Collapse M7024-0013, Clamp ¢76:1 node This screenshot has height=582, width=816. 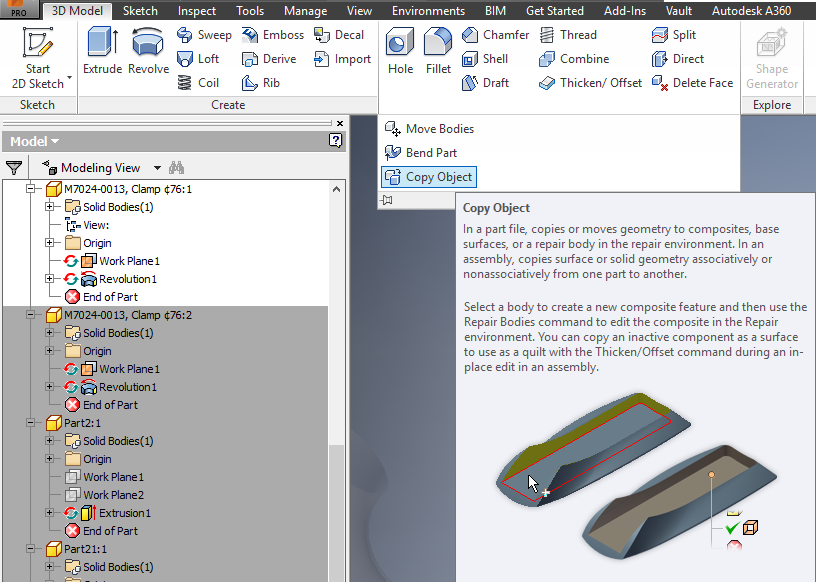[x=31, y=188]
